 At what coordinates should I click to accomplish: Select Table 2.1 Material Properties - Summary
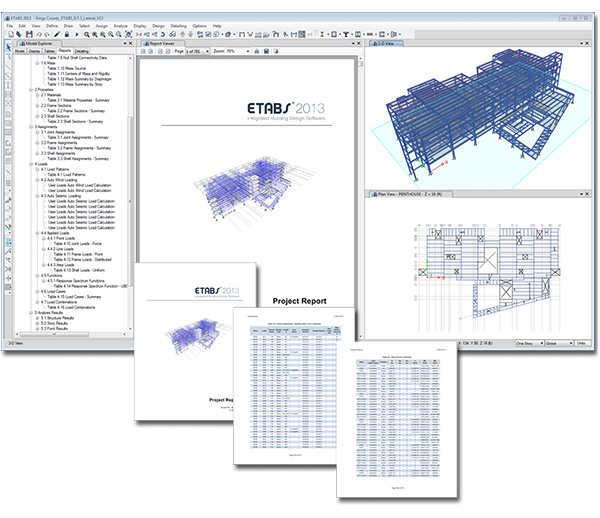pyautogui.click(x=78, y=100)
